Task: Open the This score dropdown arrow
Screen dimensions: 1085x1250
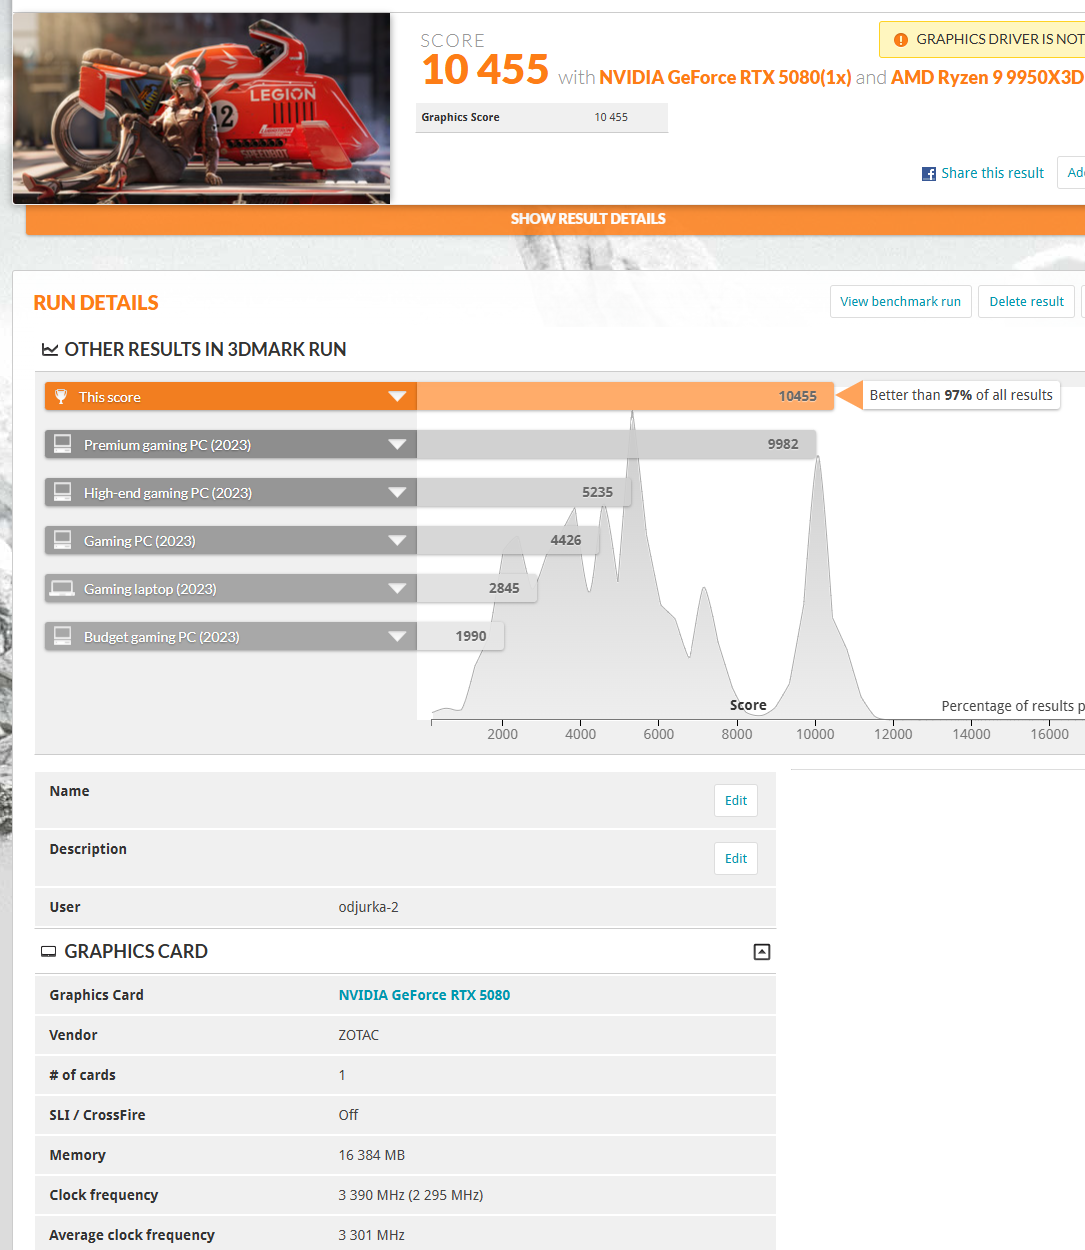Action: pos(397,397)
